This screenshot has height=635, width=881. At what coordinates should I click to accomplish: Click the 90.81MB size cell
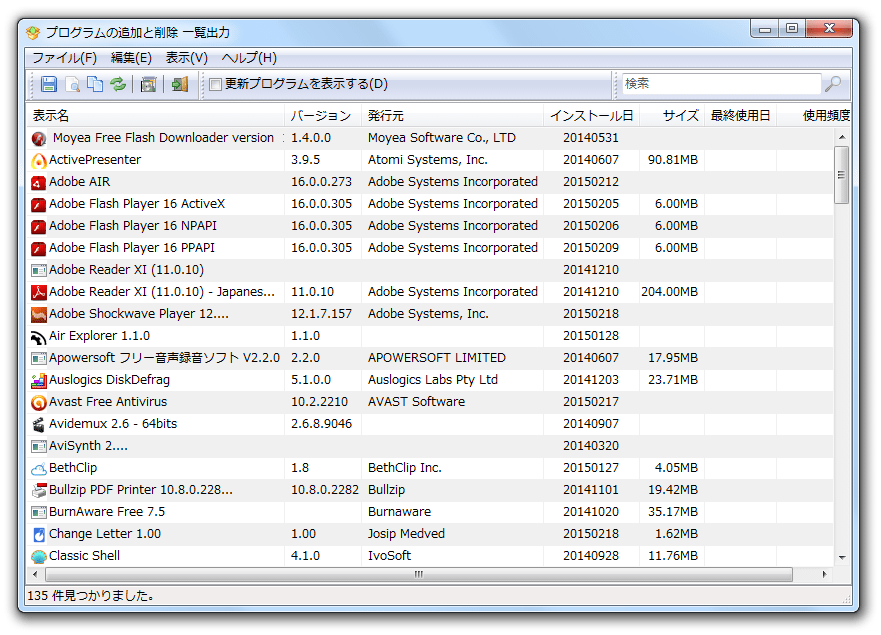(x=673, y=160)
